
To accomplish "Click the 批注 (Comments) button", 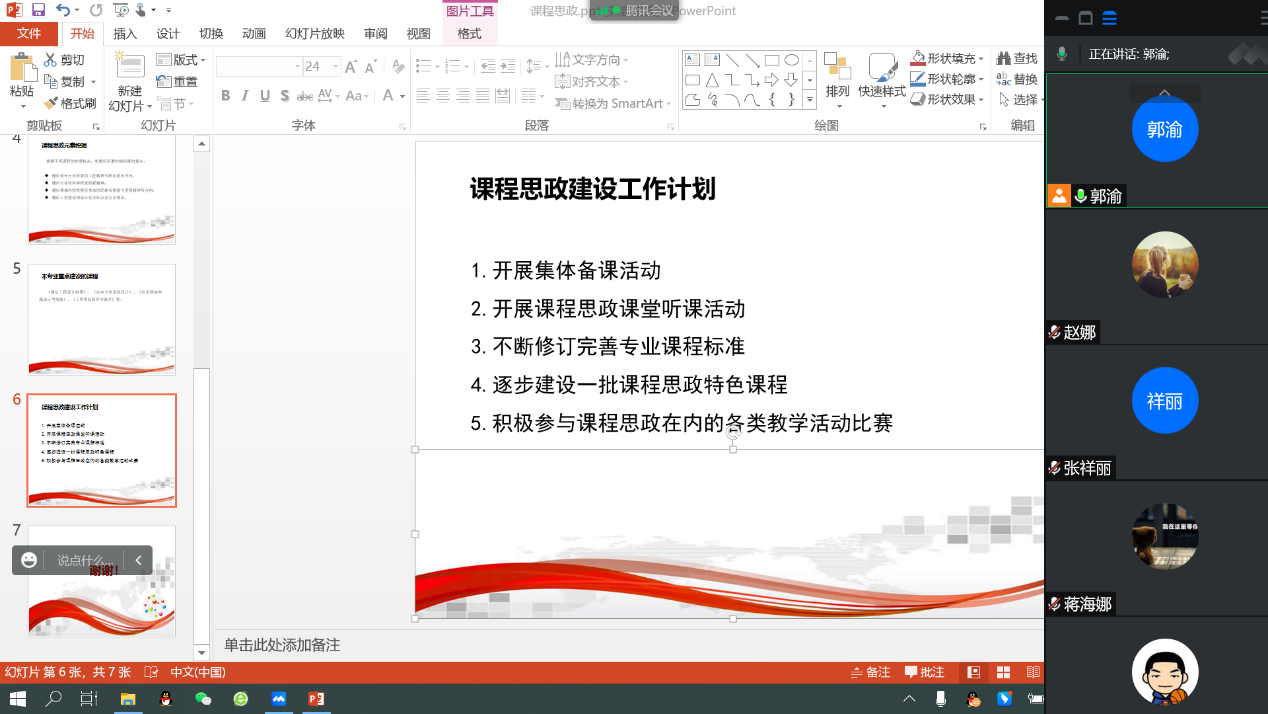I will coord(924,672).
